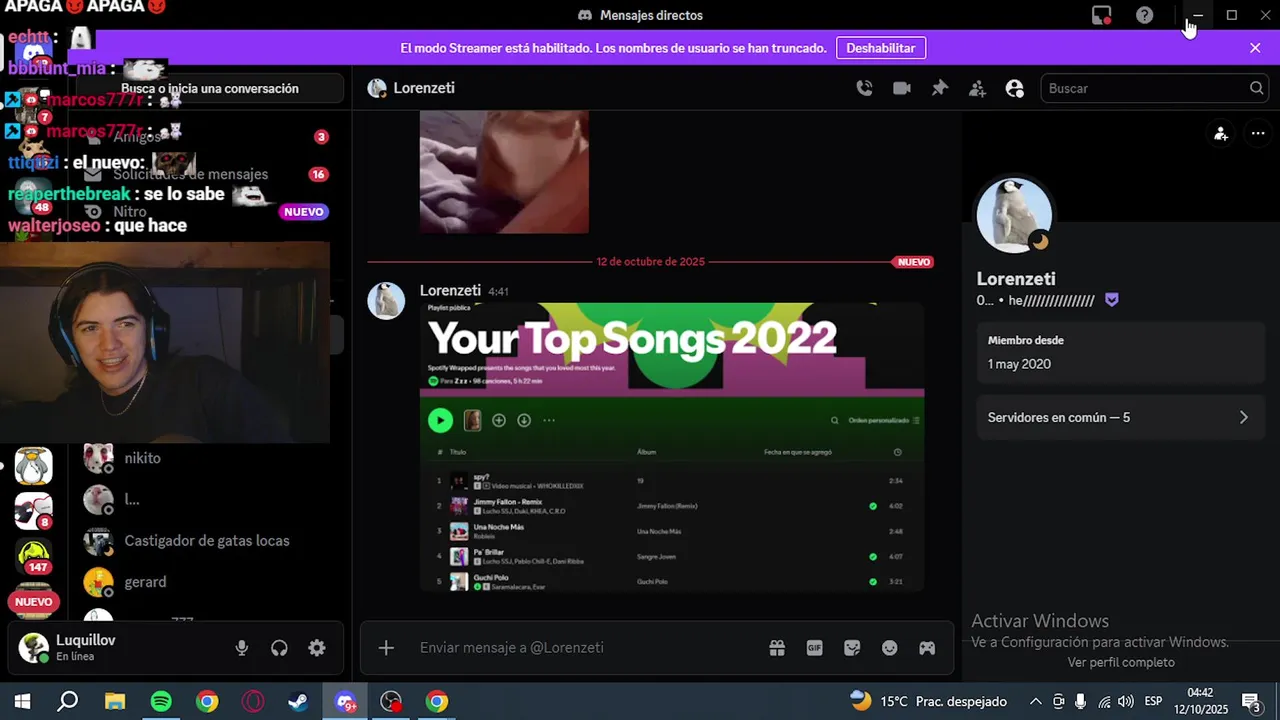Open Steam from the taskbar
Image resolution: width=1280 pixels, height=720 pixels.
pyautogui.click(x=298, y=701)
